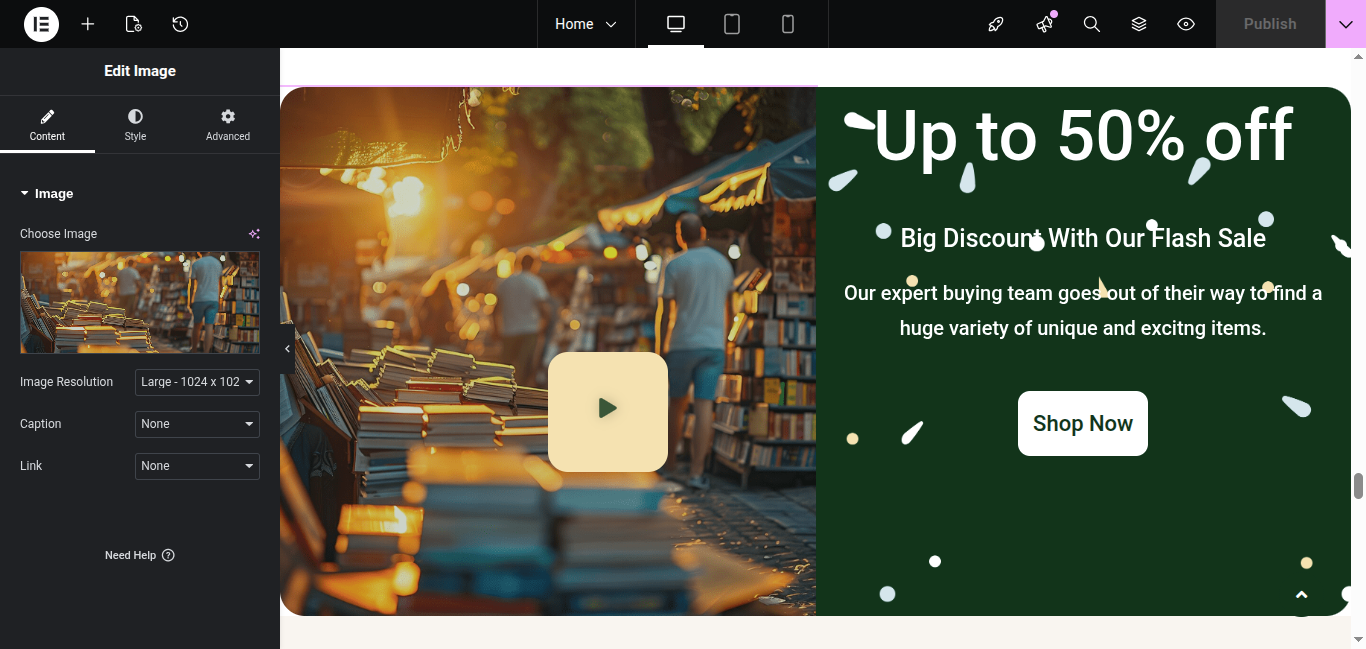The width and height of the screenshot is (1366, 649).
Task: Click the Choose Image thumbnail preview
Action: click(x=140, y=302)
